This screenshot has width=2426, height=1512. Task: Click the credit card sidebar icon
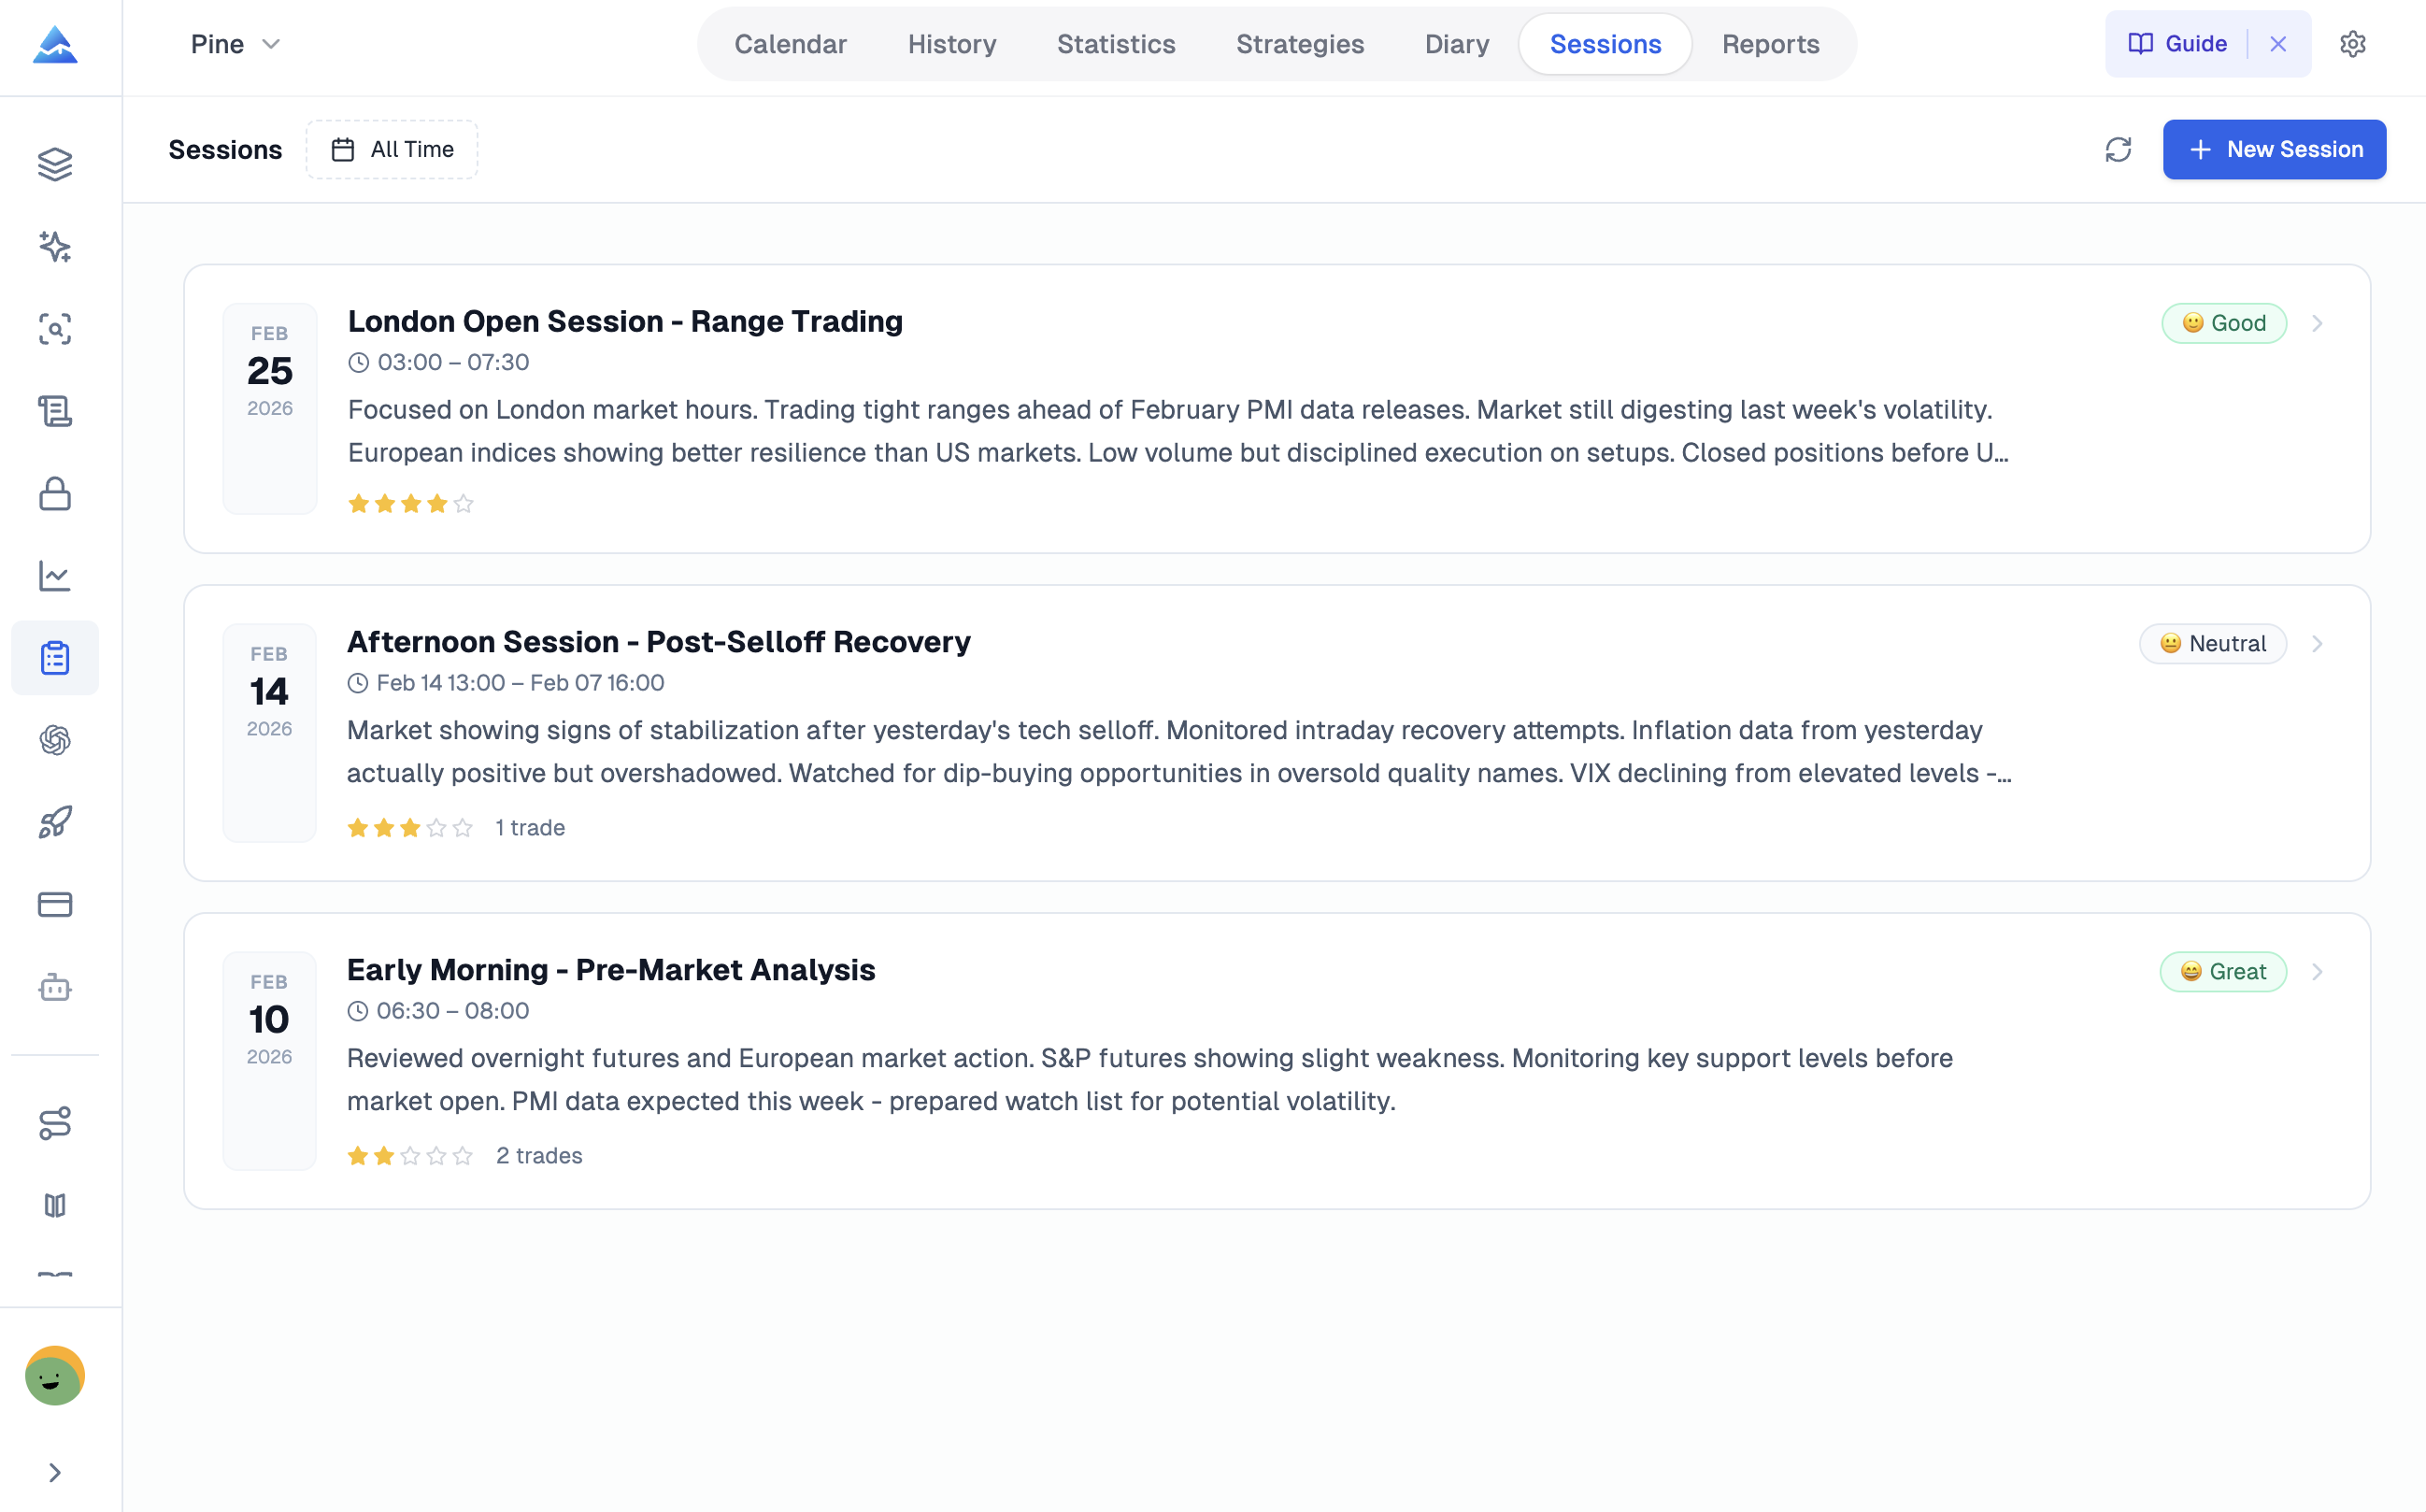coord(55,905)
